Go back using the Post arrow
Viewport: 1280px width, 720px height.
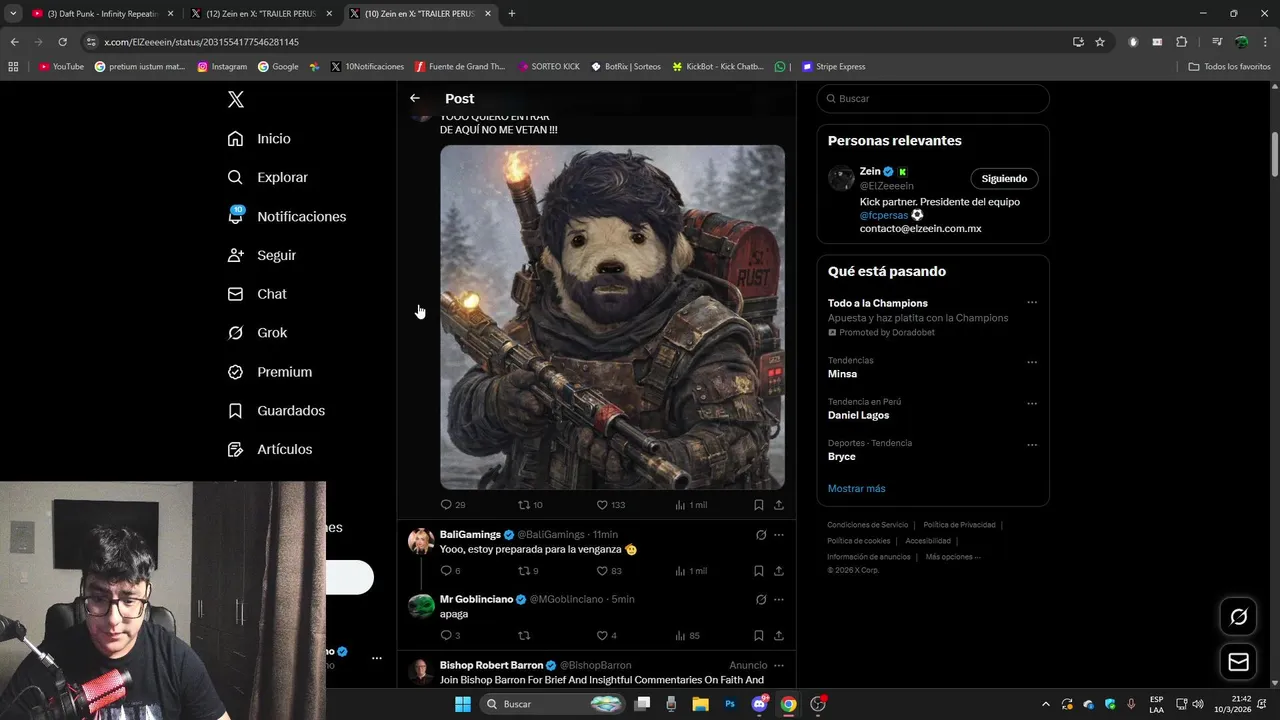click(x=415, y=98)
